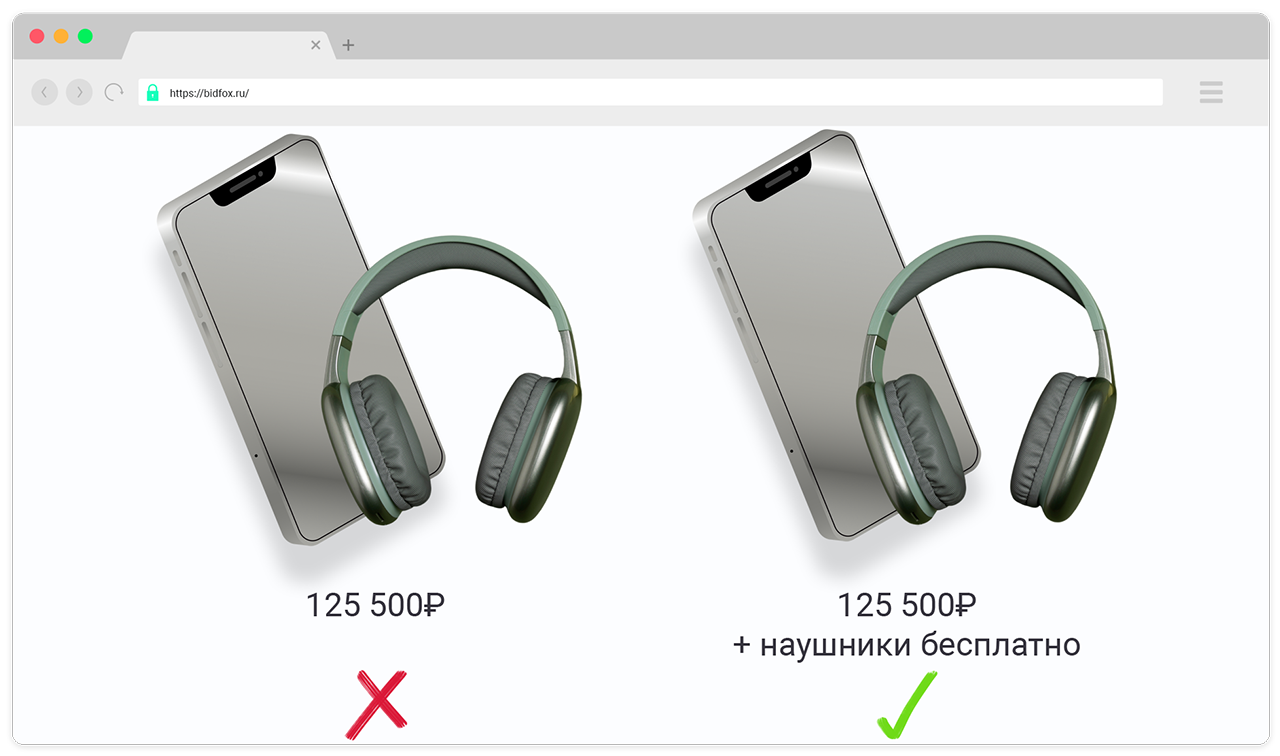Click the right 125 500₽ price
1280x756 pixels.
pos(906,605)
